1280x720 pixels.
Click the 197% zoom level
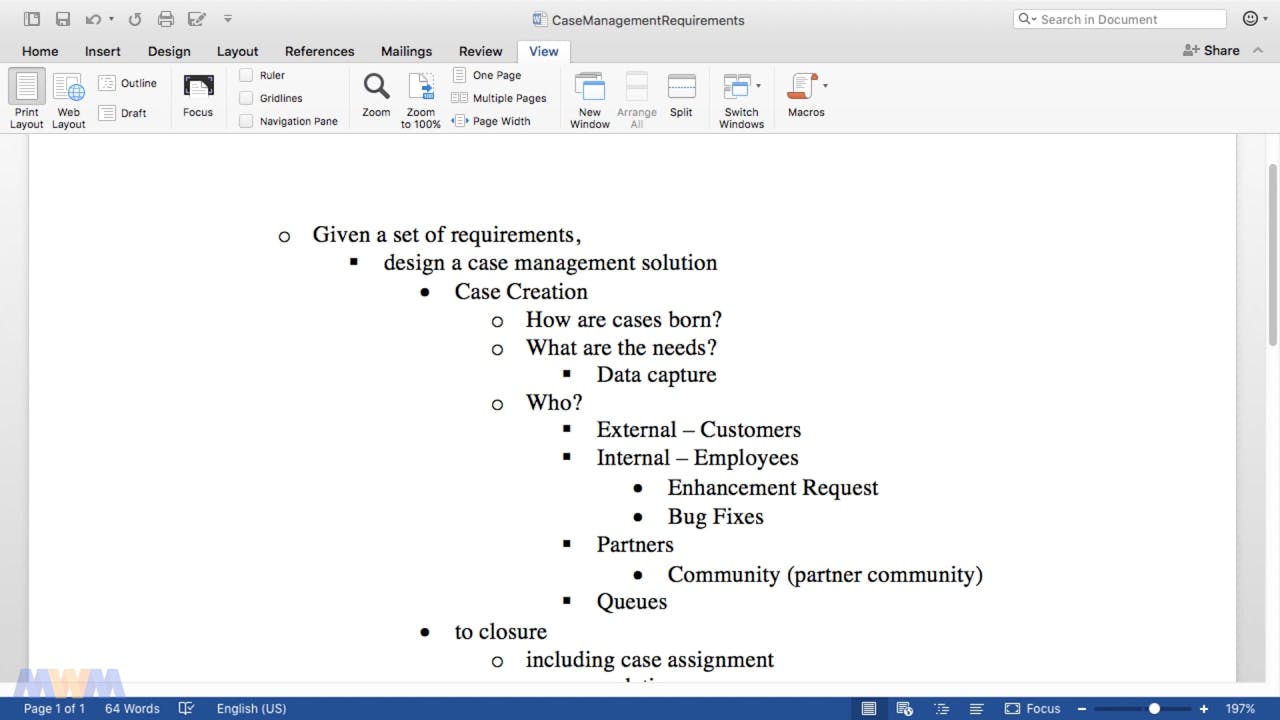tap(1240, 708)
